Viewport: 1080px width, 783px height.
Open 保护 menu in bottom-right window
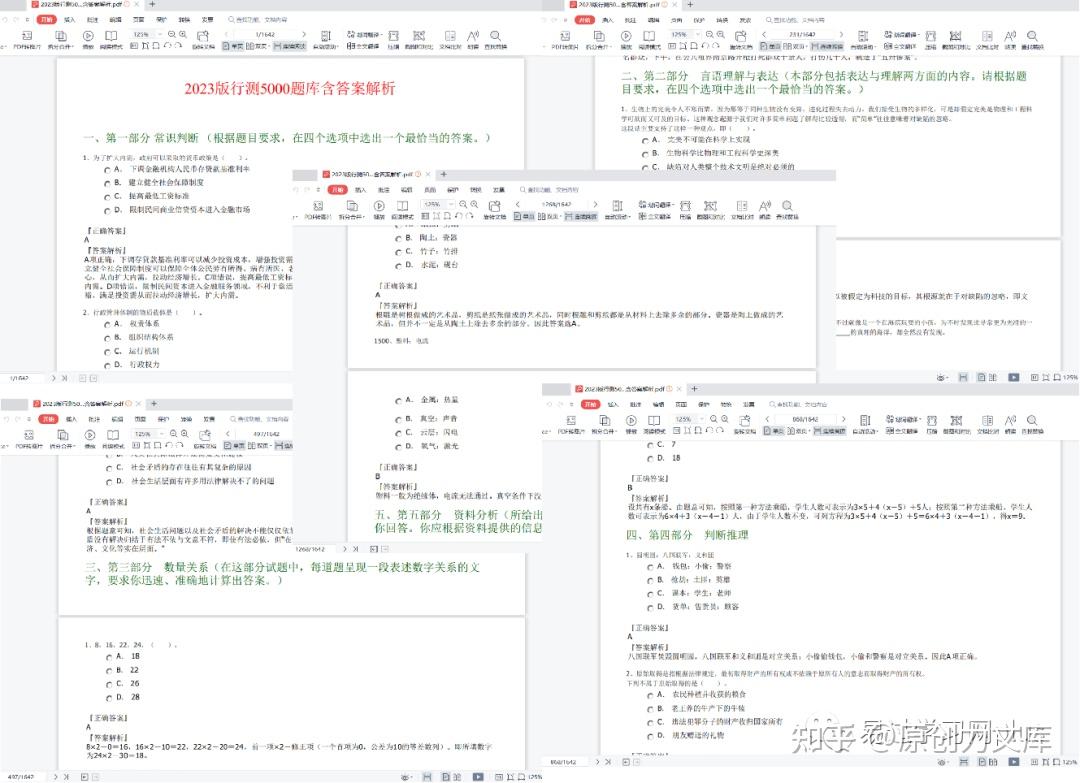[704, 405]
